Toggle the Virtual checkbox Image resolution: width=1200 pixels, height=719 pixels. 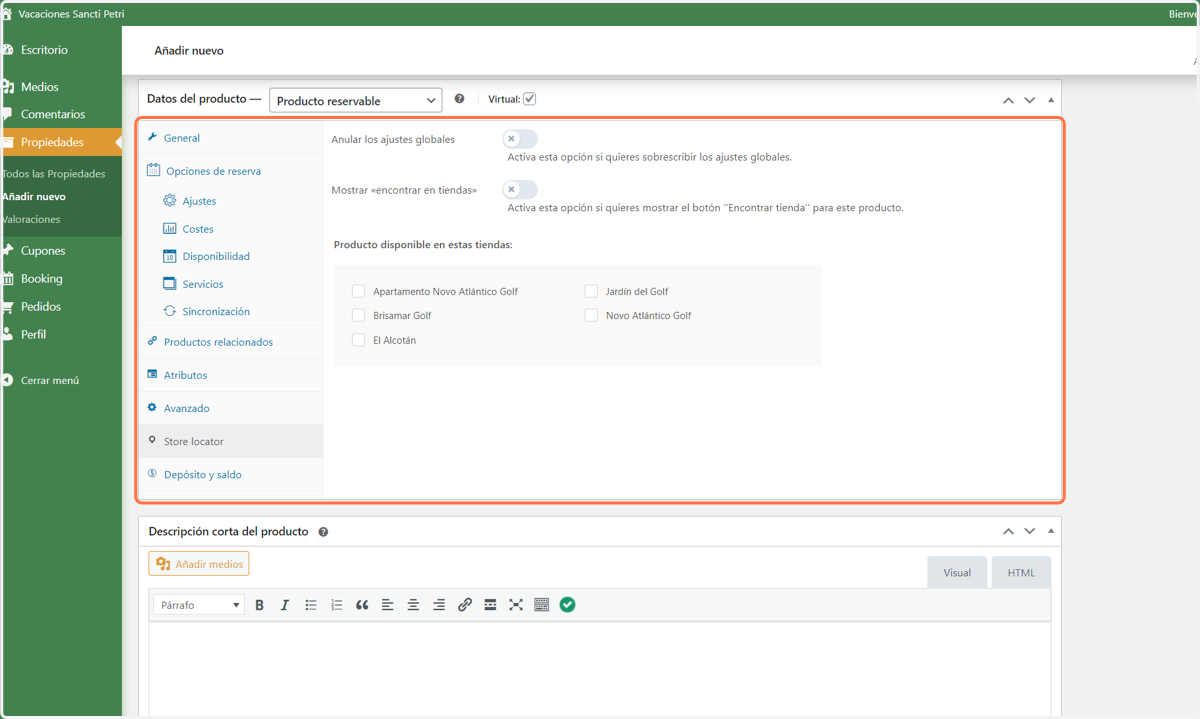[530, 99]
